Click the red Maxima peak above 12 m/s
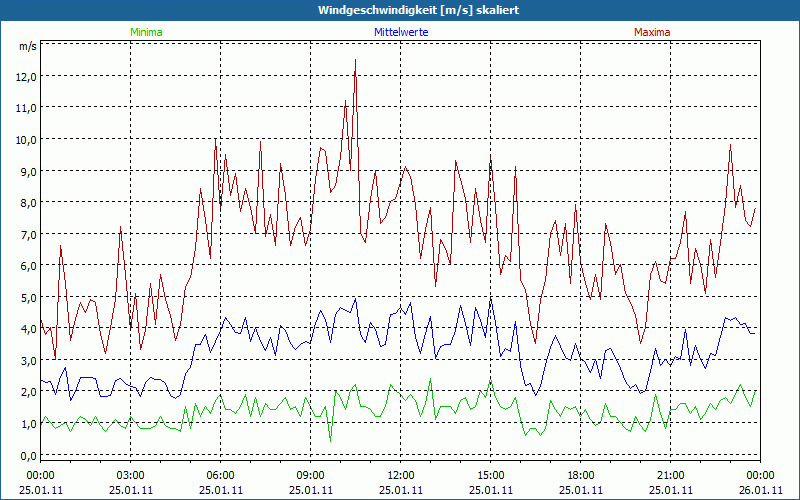 [x=355, y=60]
